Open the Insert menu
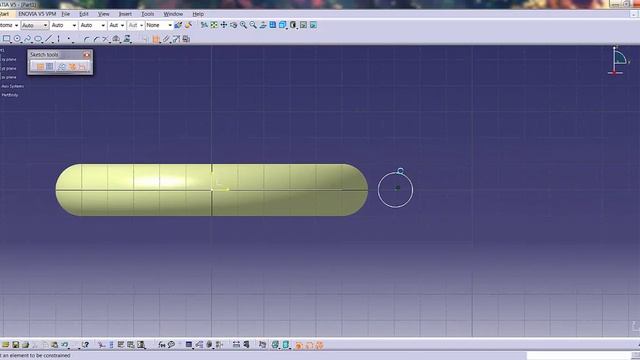This screenshot has width=640, height=360. tap(125, 14)
